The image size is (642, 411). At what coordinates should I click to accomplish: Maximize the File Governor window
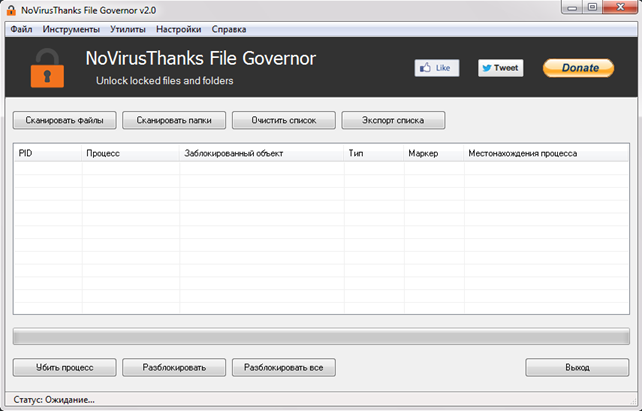[592, 7]
